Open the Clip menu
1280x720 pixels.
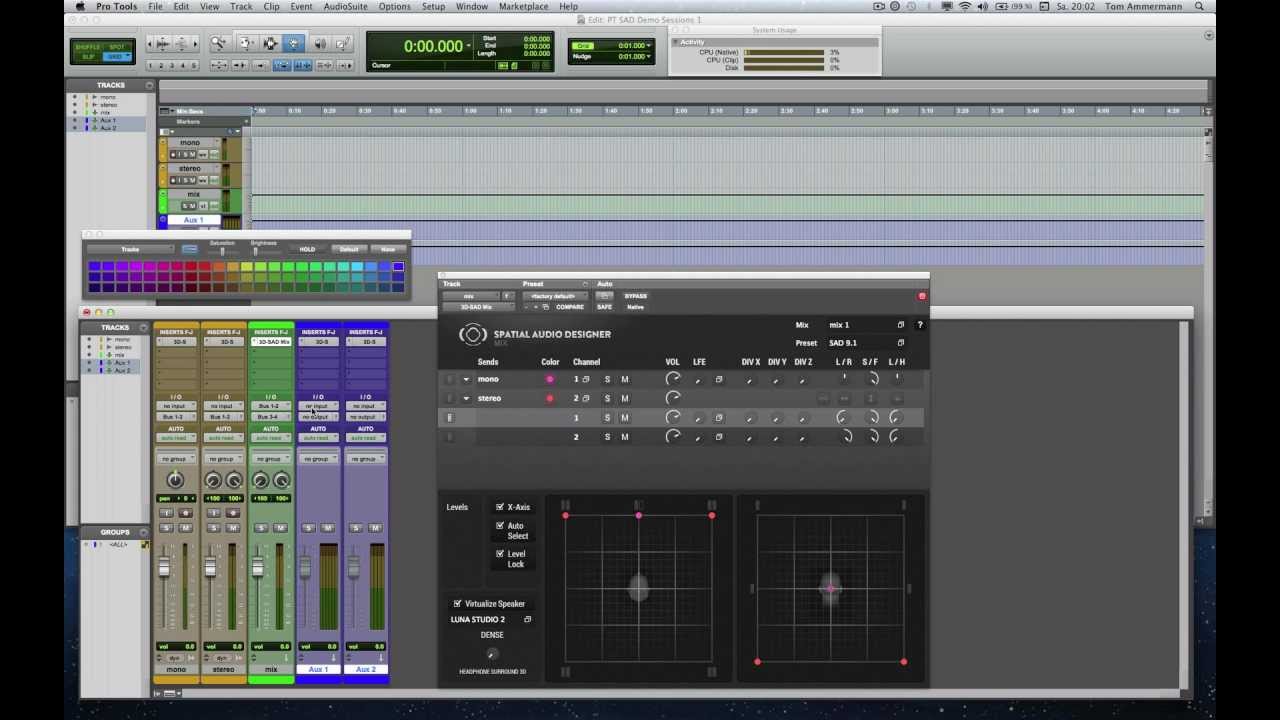tap(271, 6)
